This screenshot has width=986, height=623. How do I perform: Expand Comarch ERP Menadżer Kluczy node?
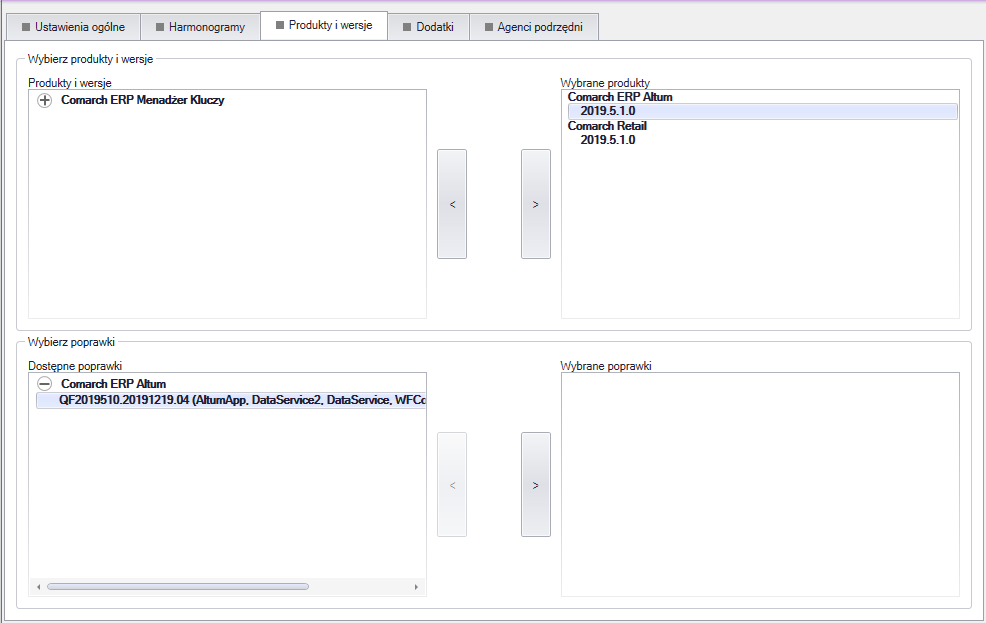click(45, 101)
